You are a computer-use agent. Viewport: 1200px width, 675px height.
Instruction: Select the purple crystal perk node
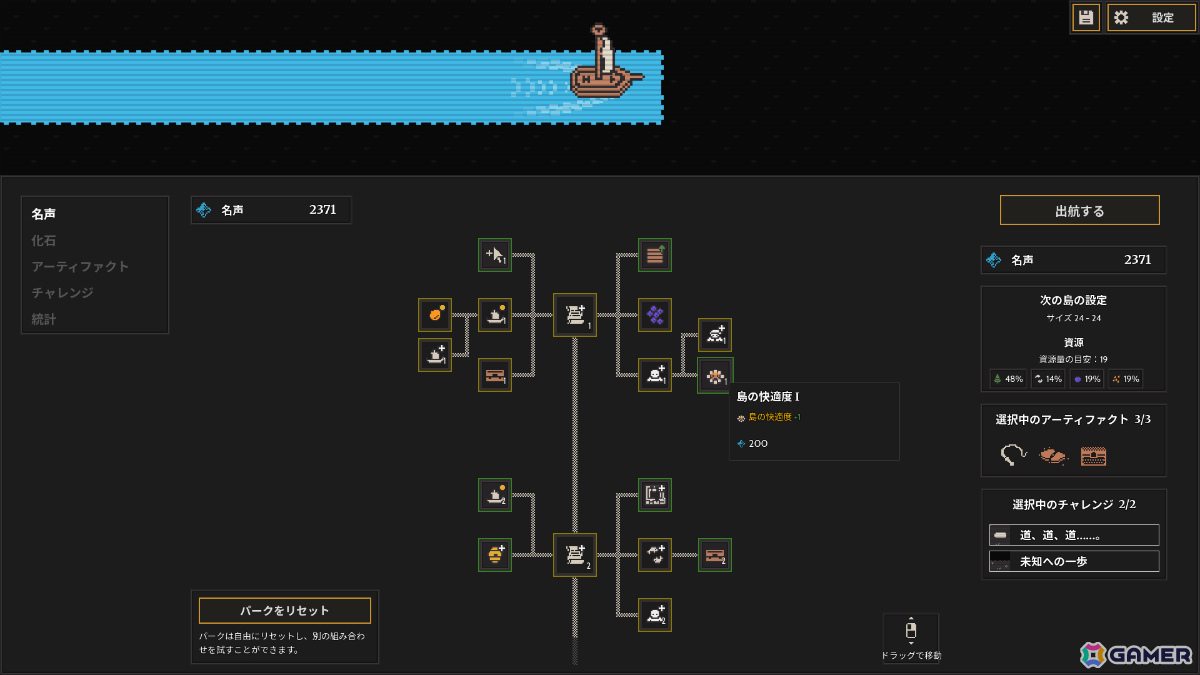(655, 315)
